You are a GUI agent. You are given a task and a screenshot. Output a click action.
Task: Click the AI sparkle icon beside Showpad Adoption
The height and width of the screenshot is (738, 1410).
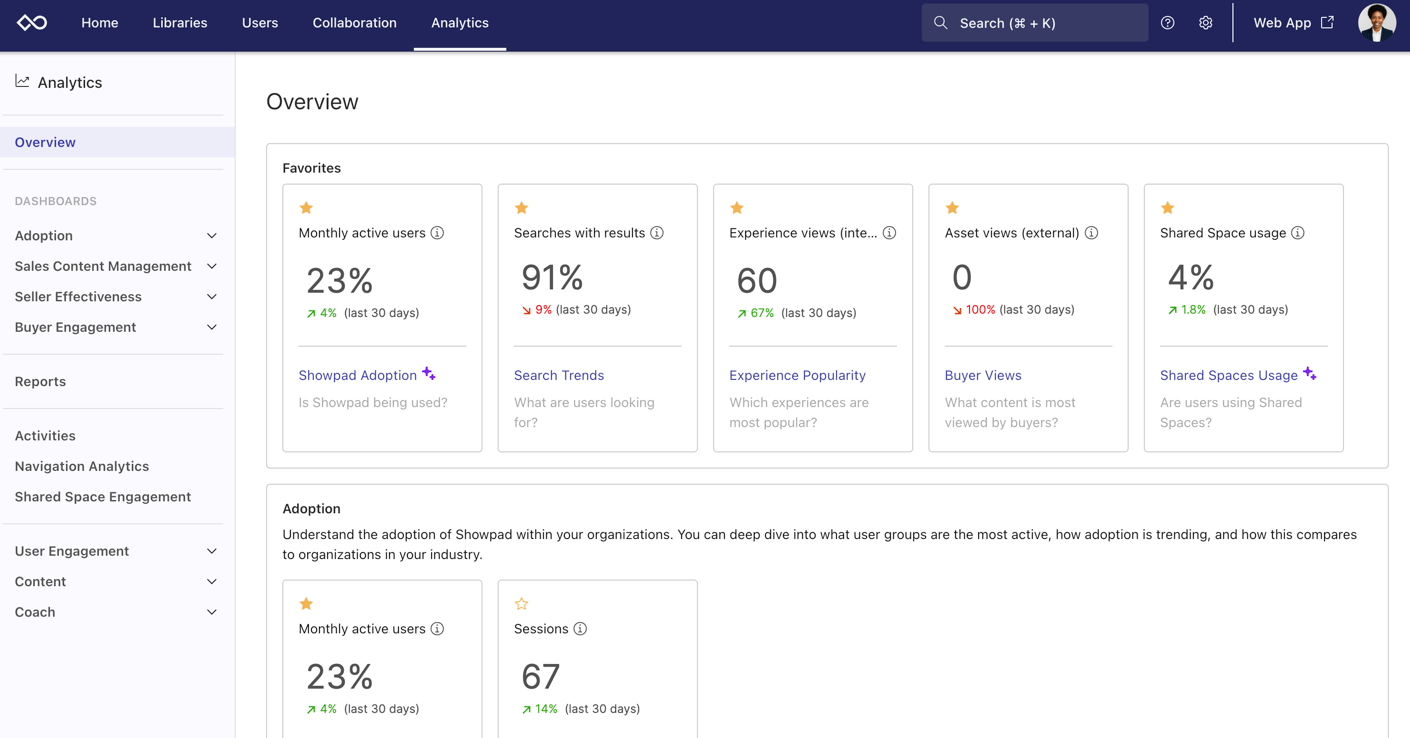point(429,373)
